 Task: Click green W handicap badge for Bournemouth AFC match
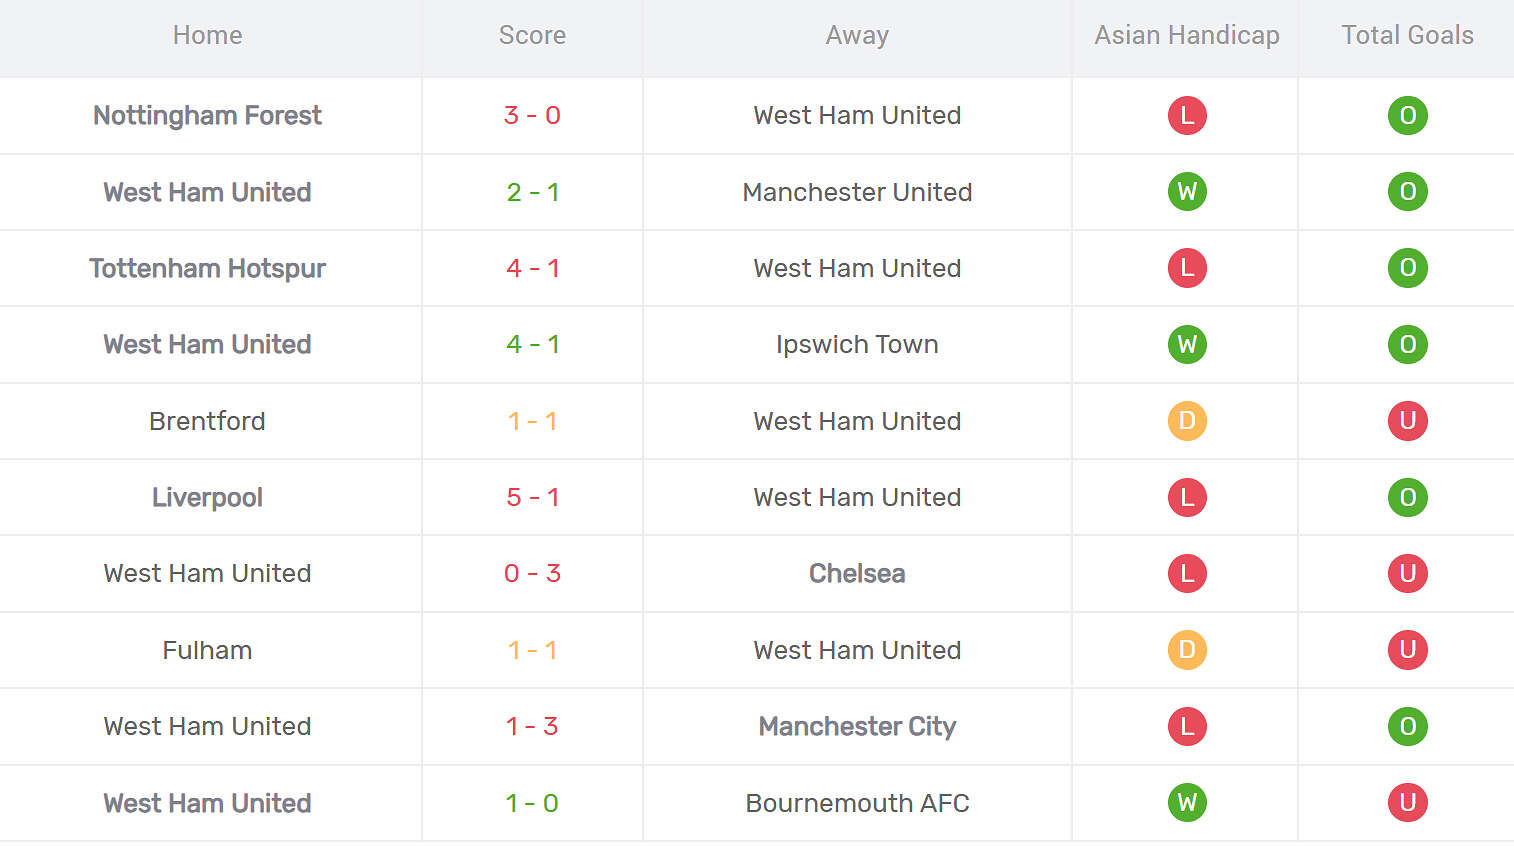(x=1187, y=803)
